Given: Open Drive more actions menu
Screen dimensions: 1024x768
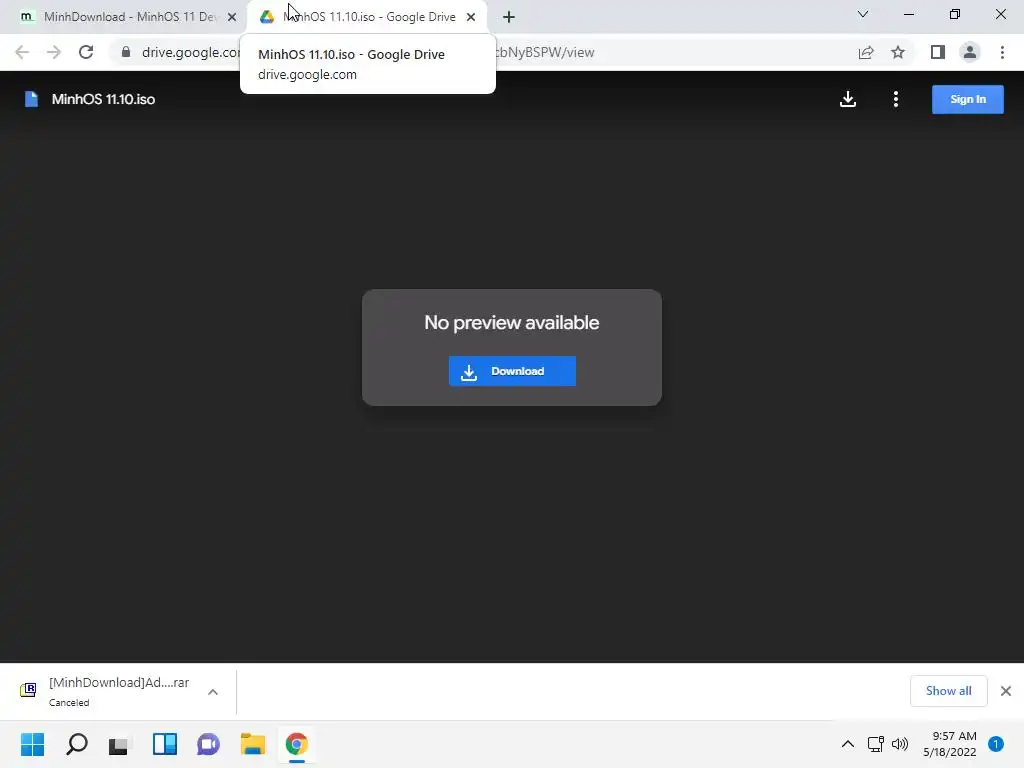Looking at the screenshot, I should click(x=895, y=99).
